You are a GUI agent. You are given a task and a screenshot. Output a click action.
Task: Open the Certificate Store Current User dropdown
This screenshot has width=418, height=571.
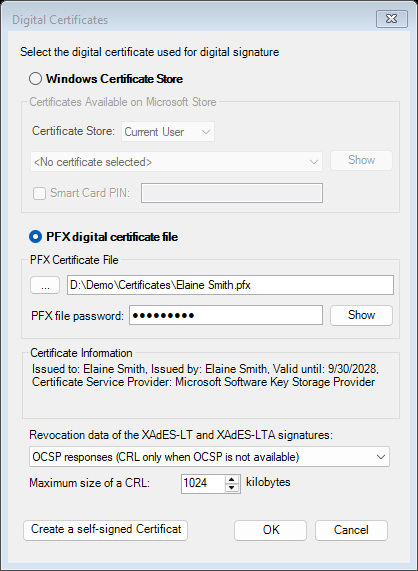(168, 132)
